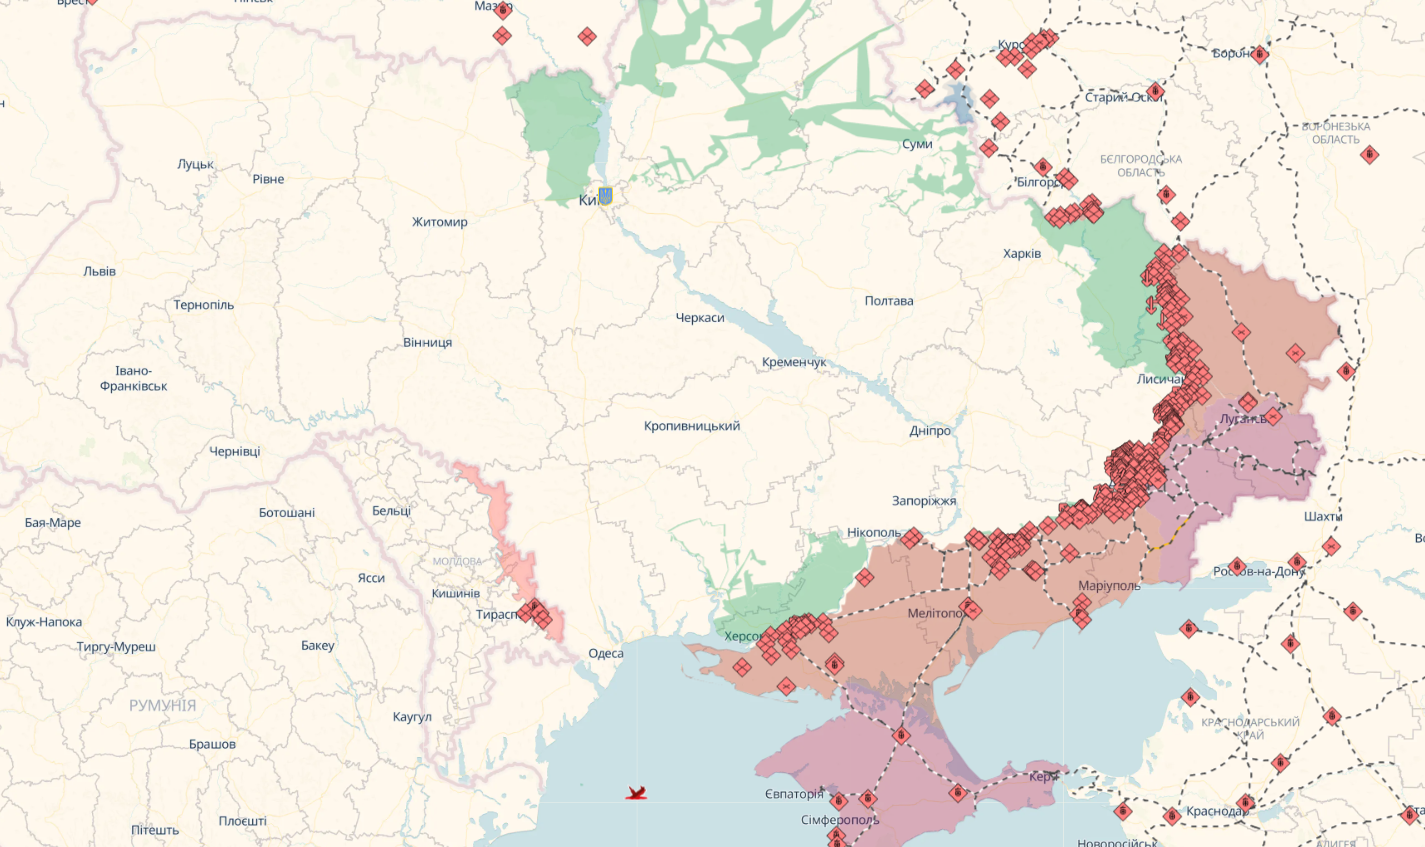Viewport: 1425px width, 847px height.
Task: Click the Новоросійськ city label
Action: coord(1118,842)
